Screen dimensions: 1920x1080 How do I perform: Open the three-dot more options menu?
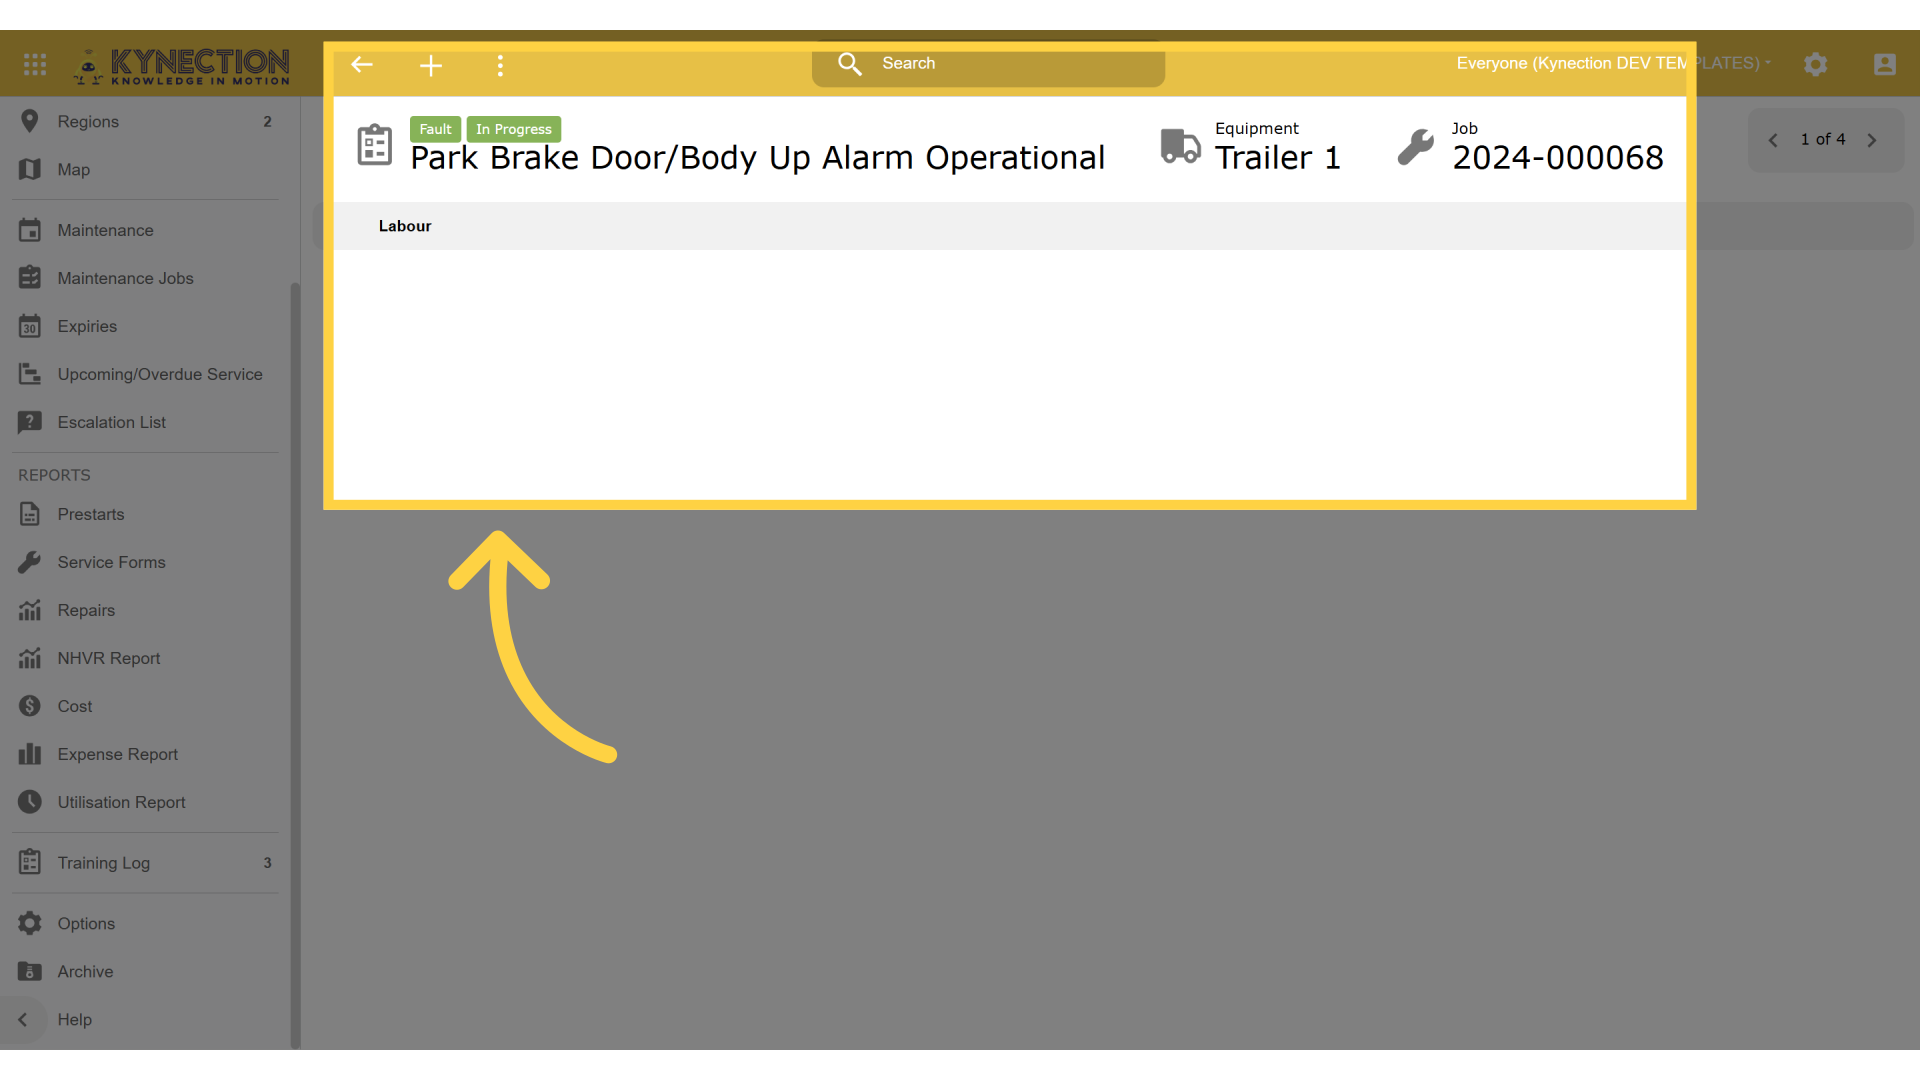pos(500,66)
